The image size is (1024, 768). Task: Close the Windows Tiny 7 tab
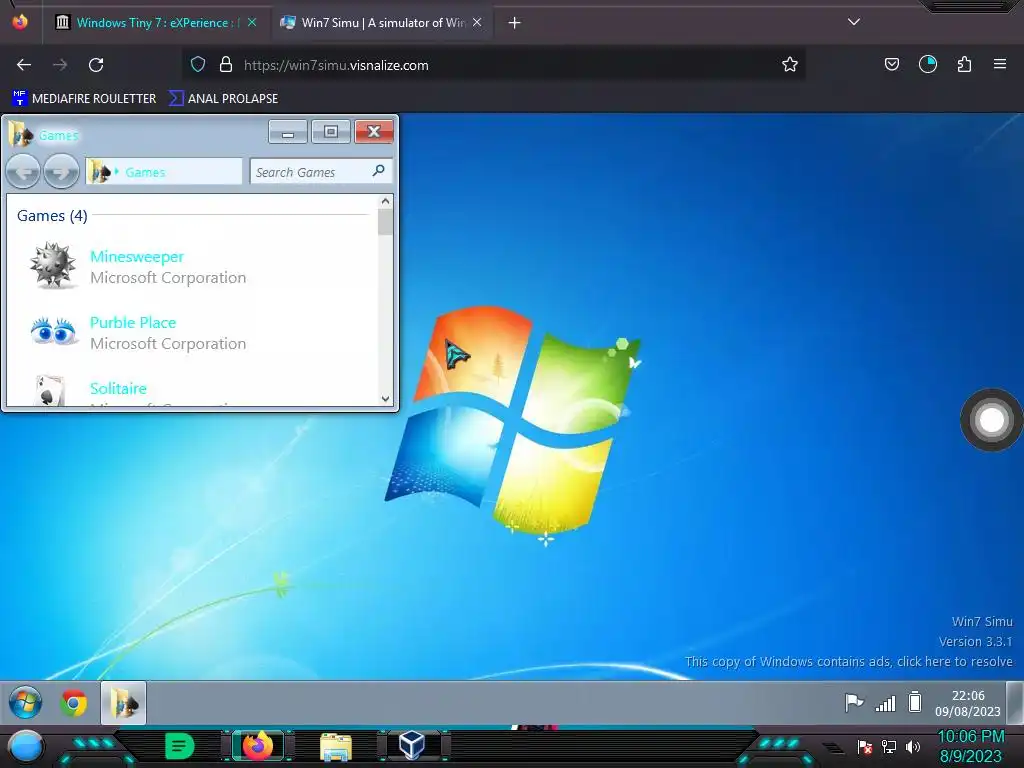[252, 22]
